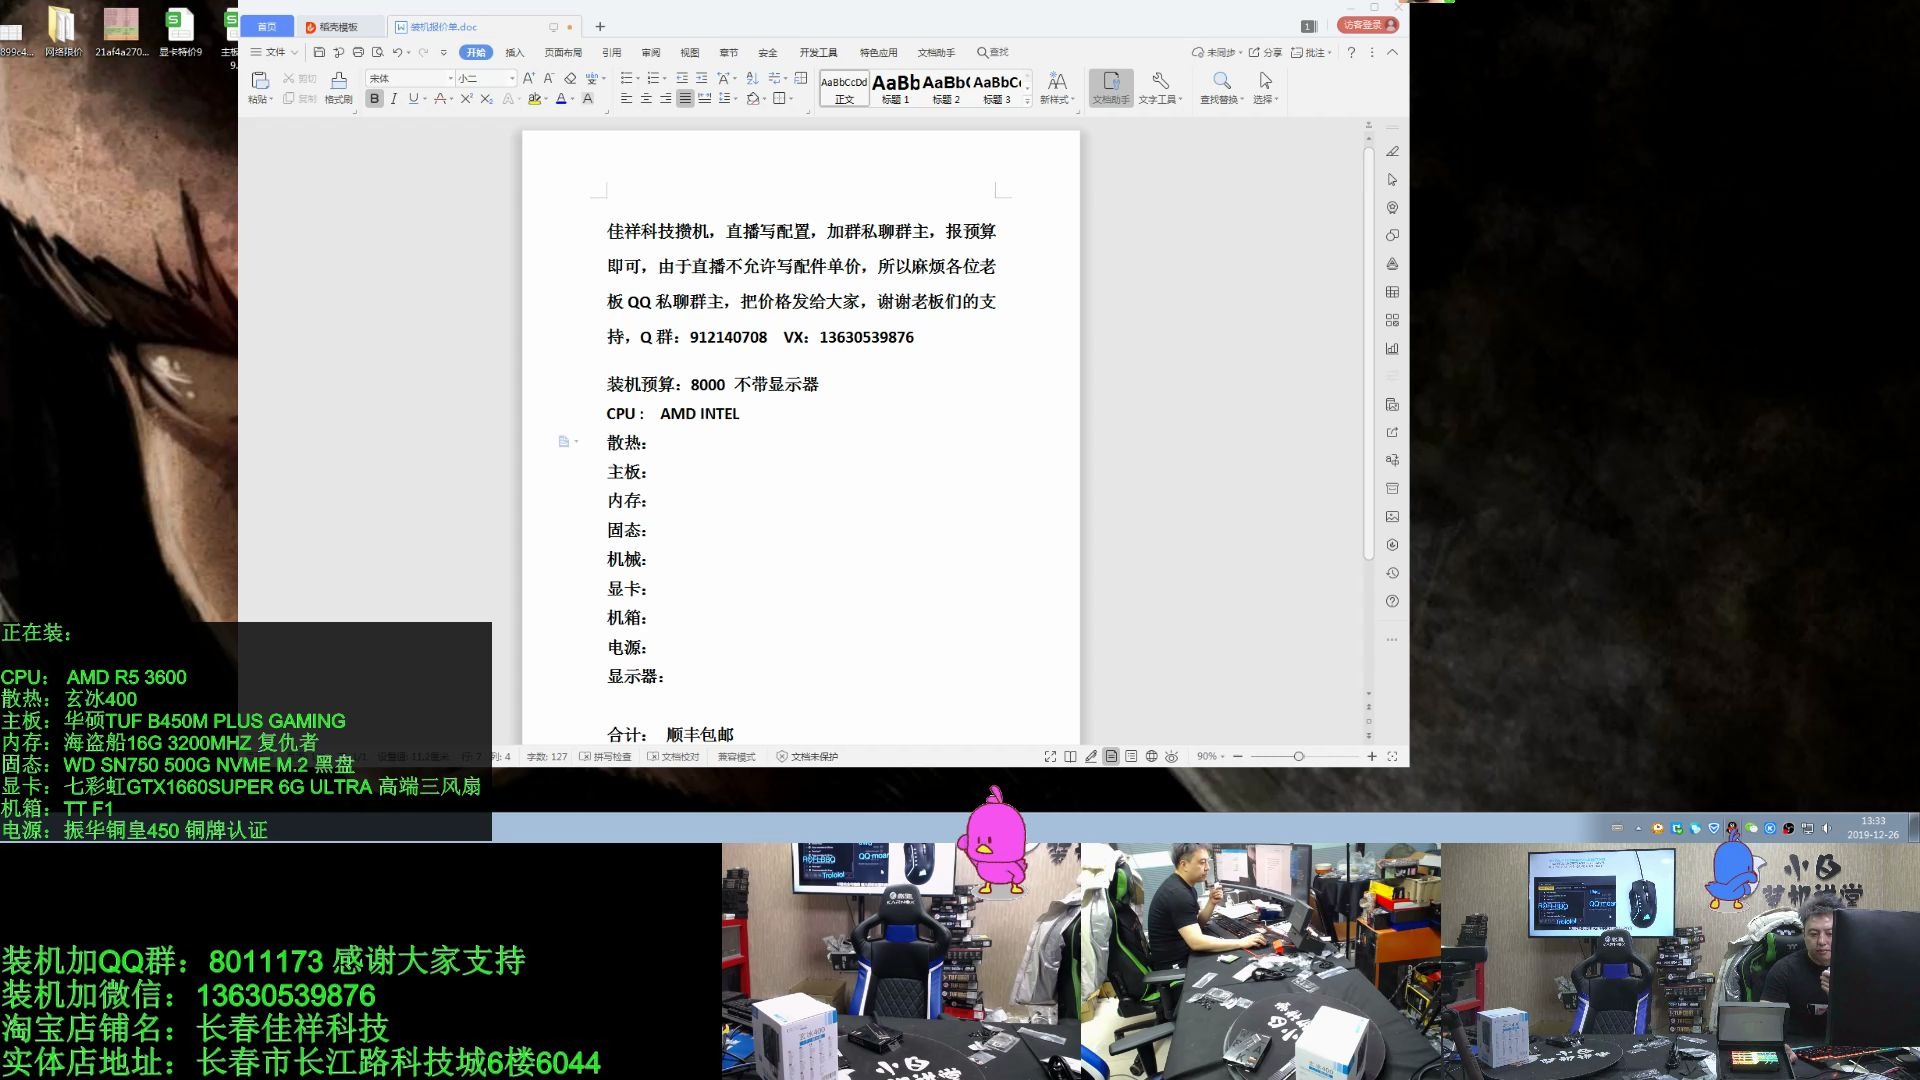Expand font color dropdown arrow

pos(573,99)
